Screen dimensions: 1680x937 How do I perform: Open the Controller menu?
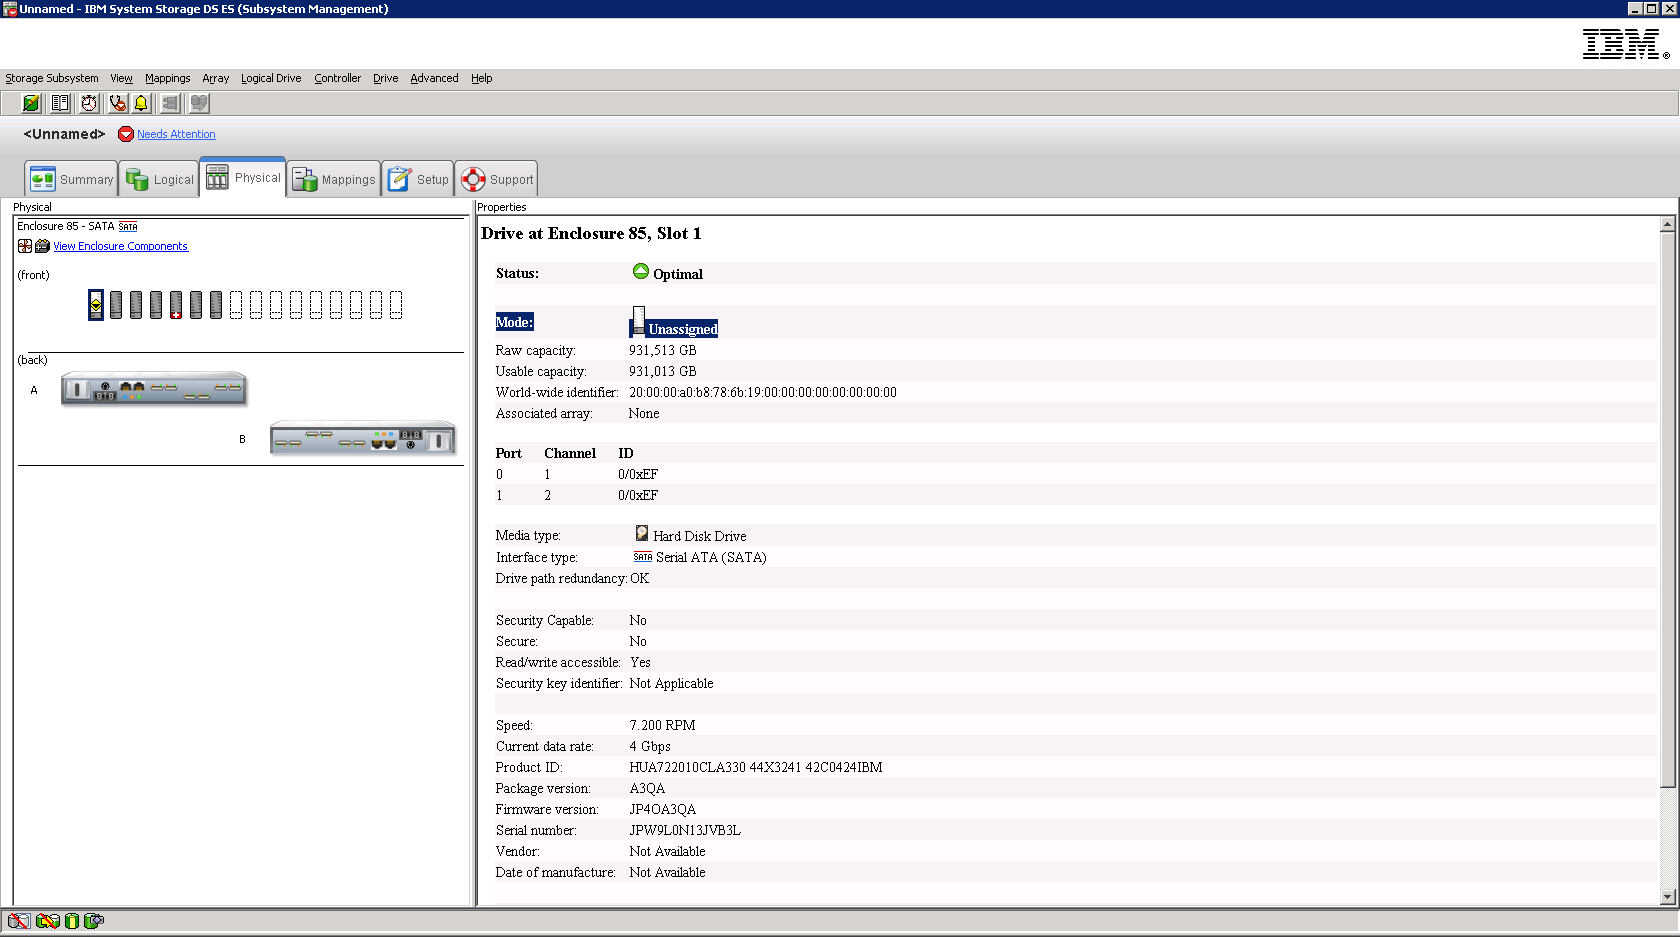click(337, 78)
